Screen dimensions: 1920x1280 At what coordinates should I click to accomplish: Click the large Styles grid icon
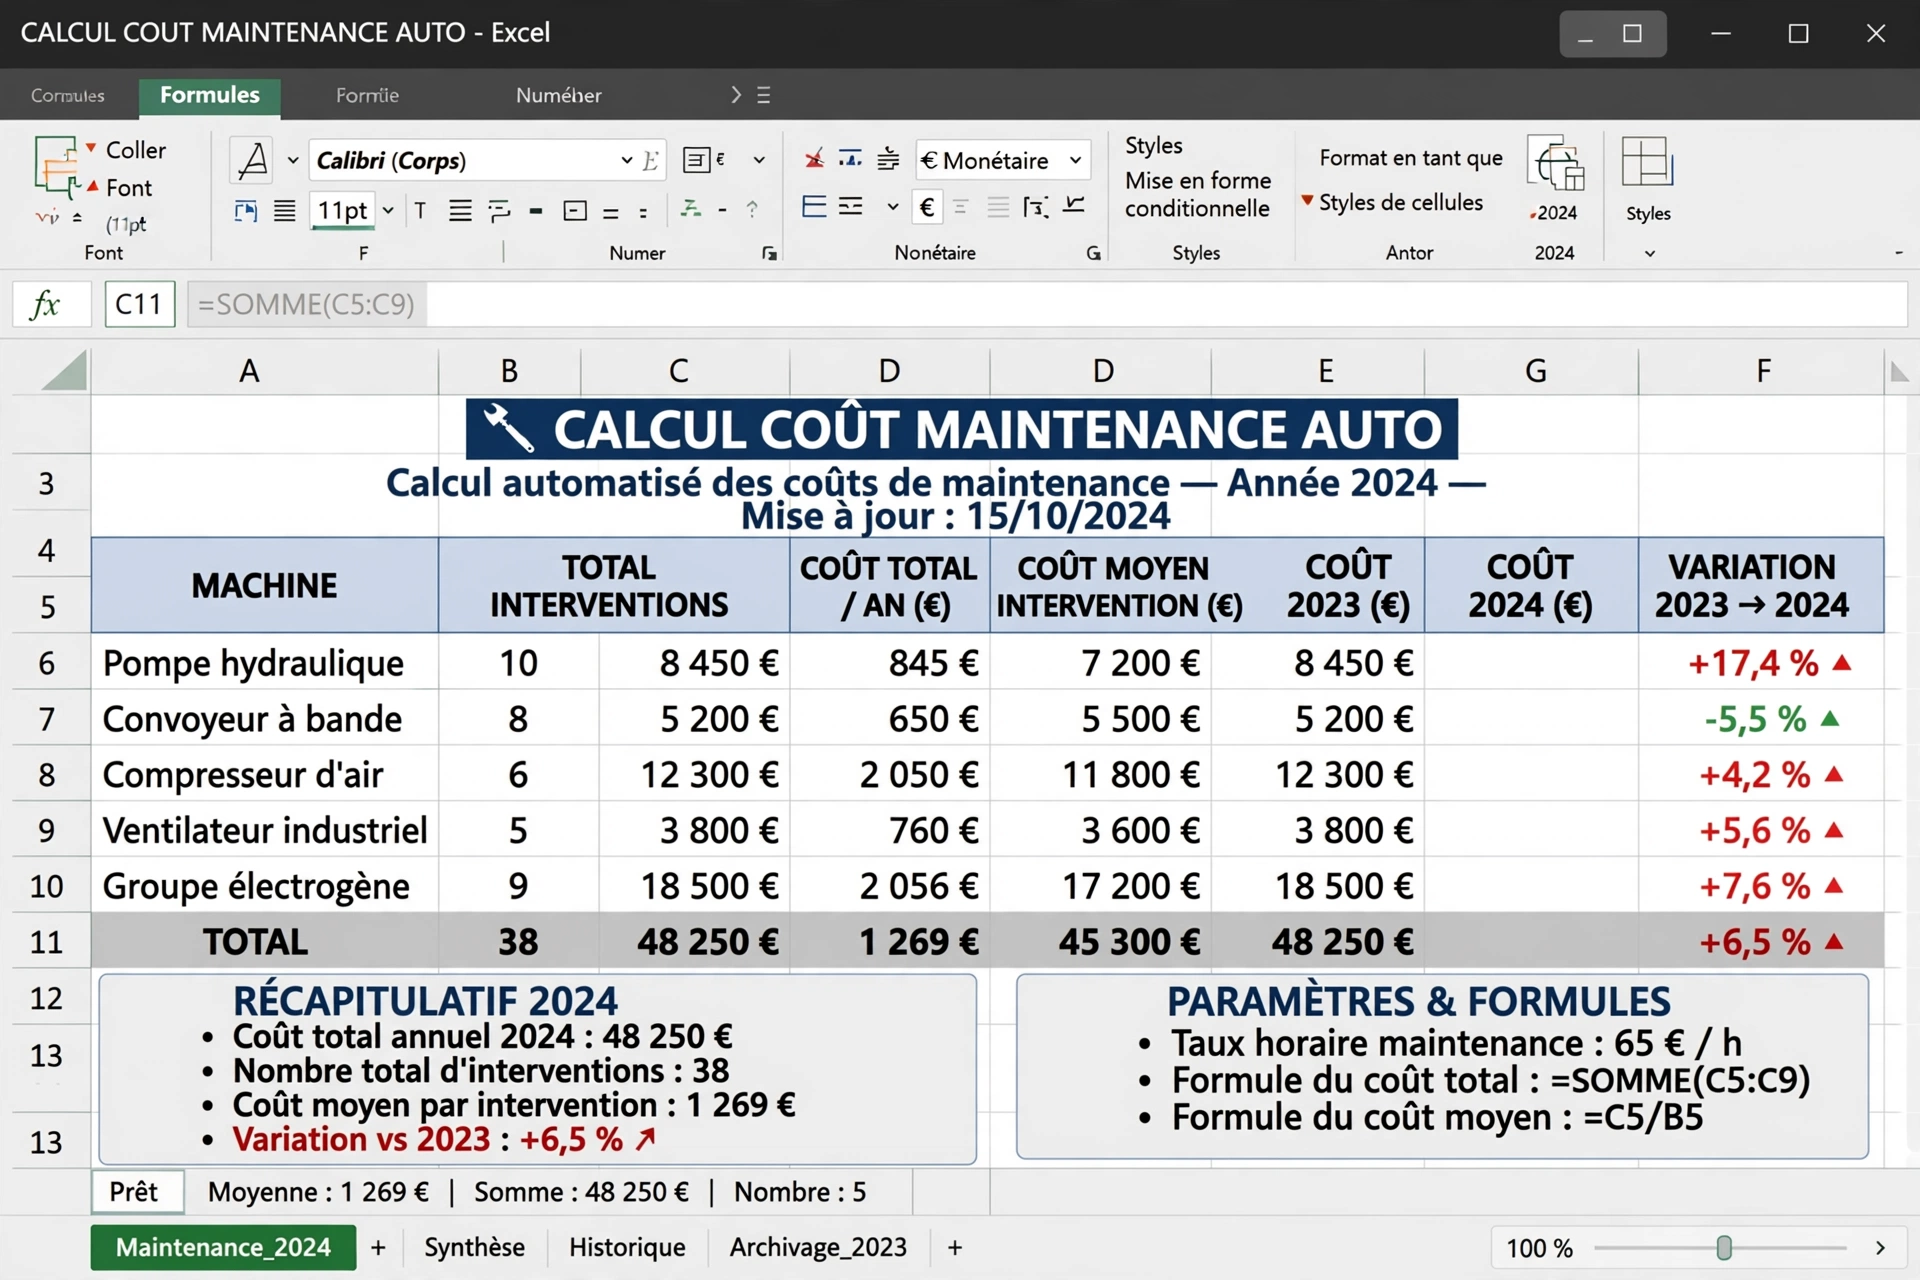coord(1647,162)
